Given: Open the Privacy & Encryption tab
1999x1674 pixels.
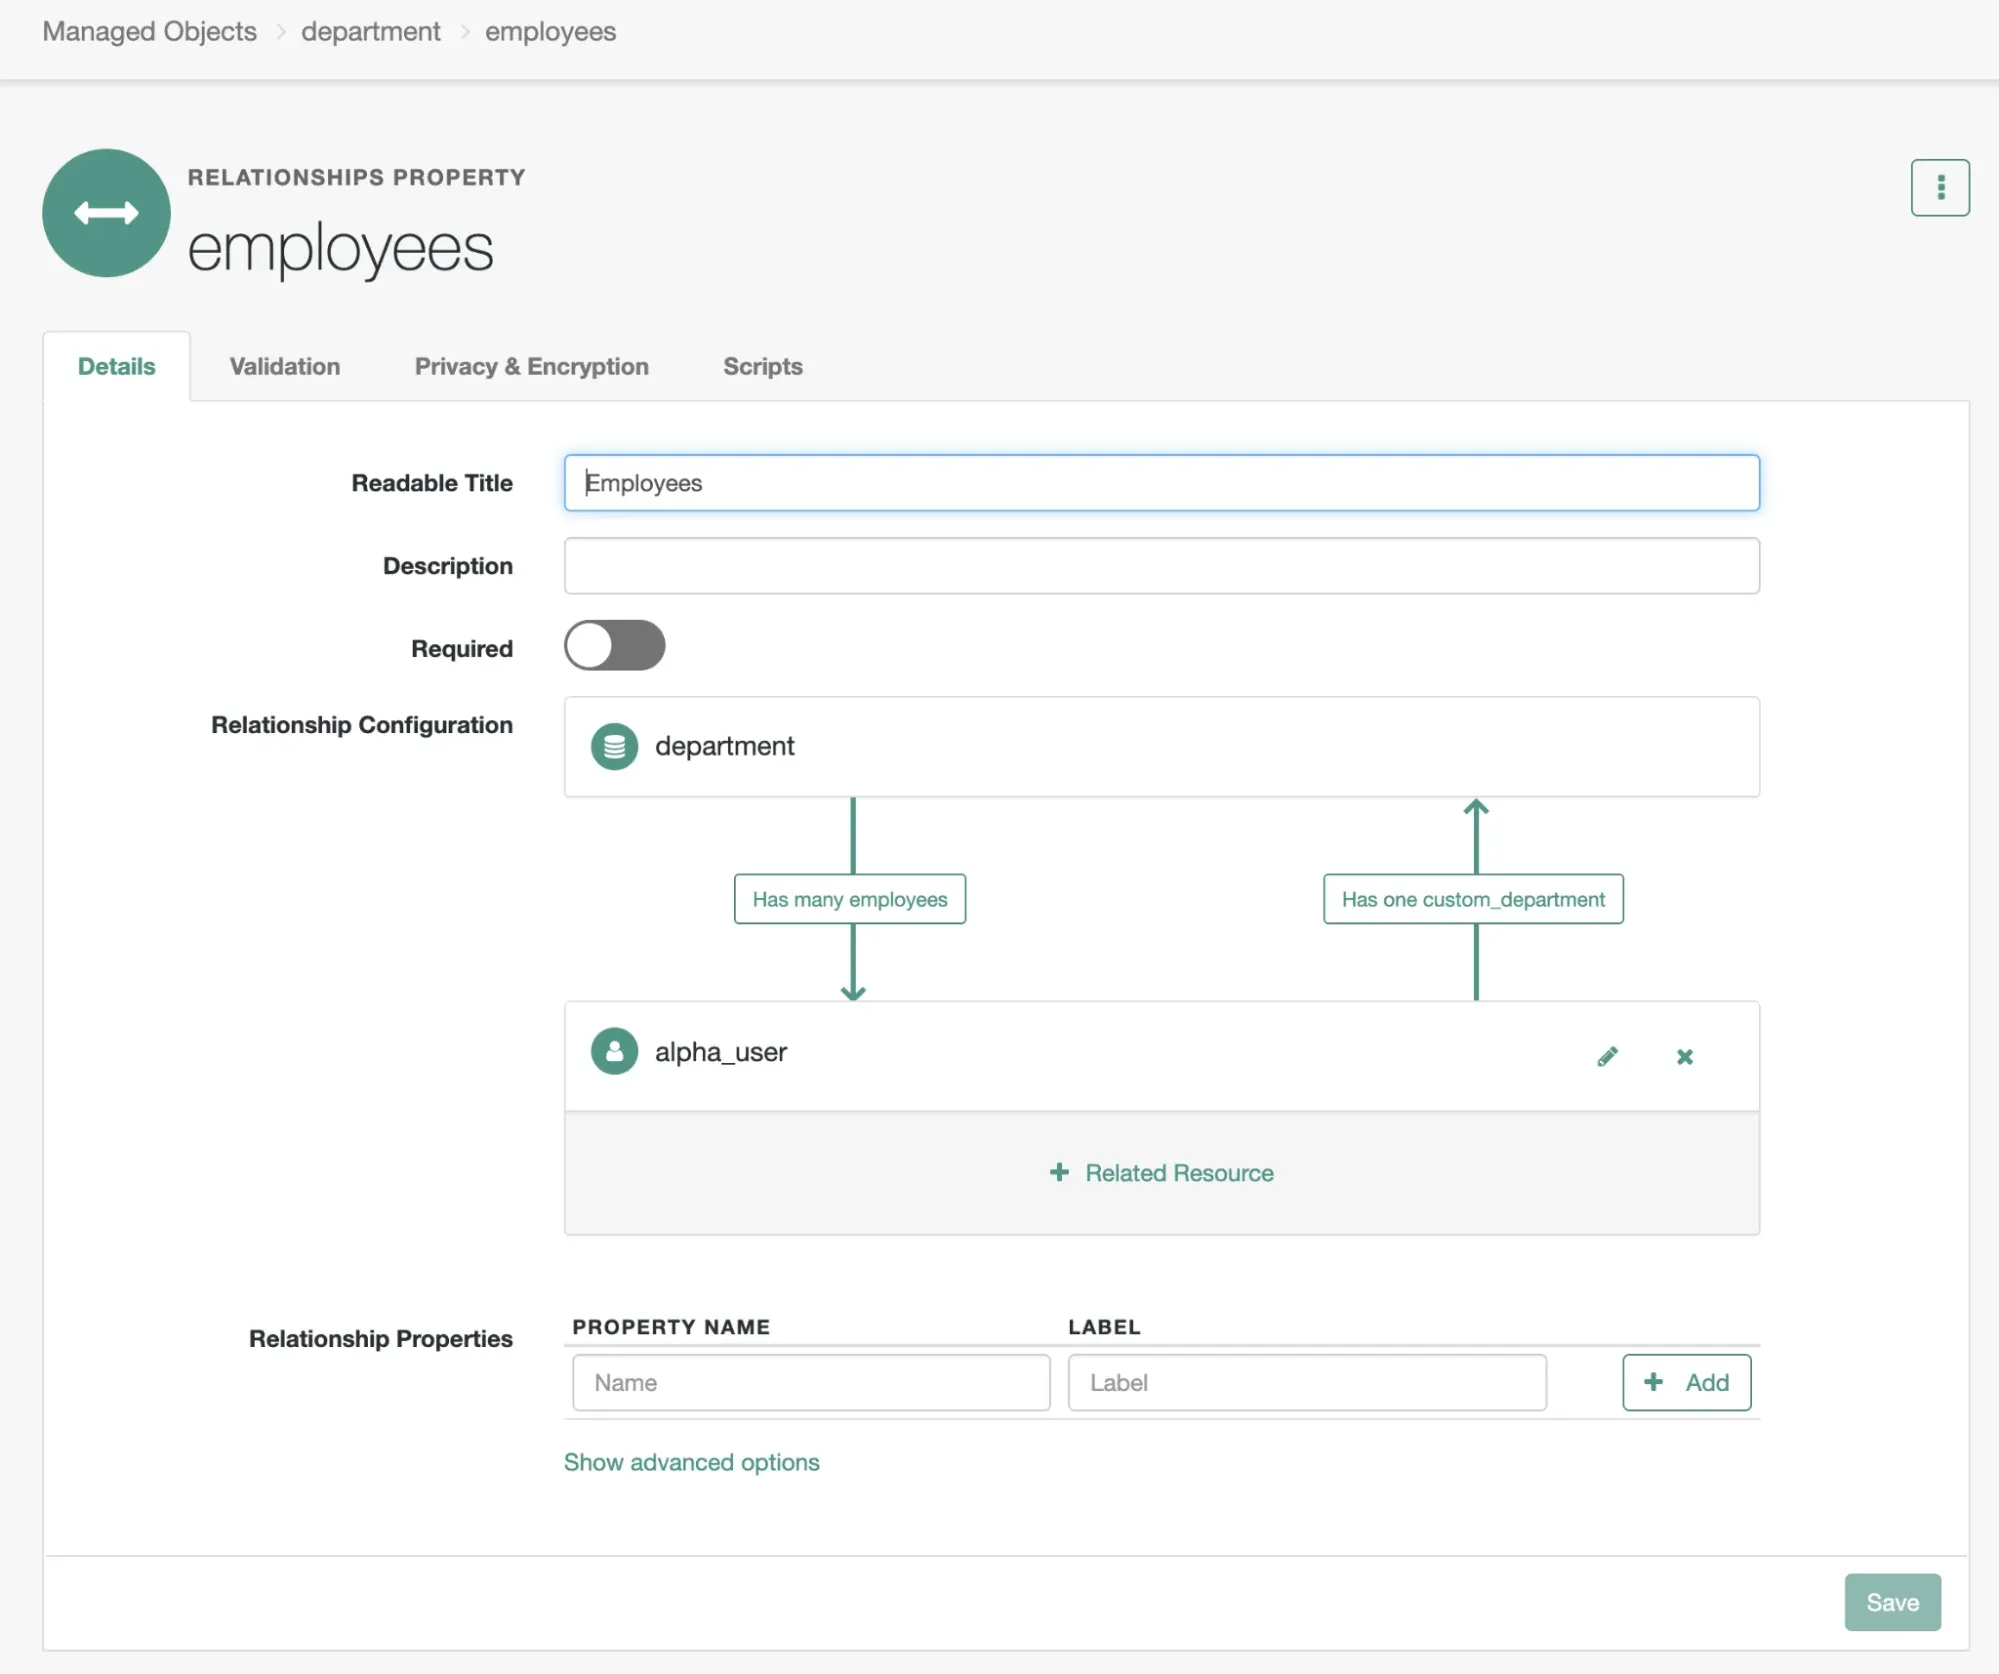Looking at the screenshot, I should [531, 366].
